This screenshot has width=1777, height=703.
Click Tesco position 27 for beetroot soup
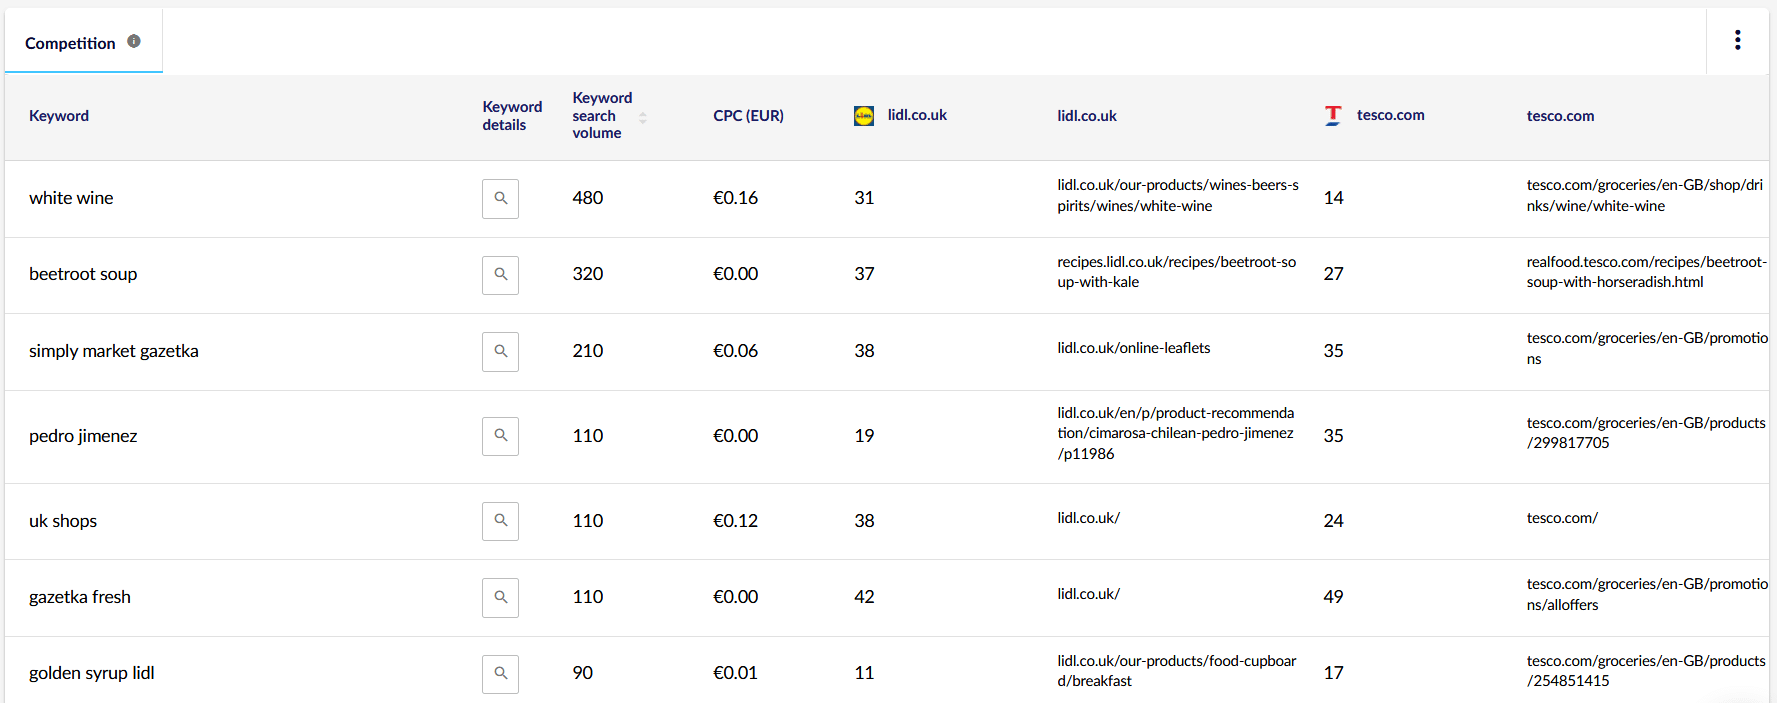point(1334,274)
